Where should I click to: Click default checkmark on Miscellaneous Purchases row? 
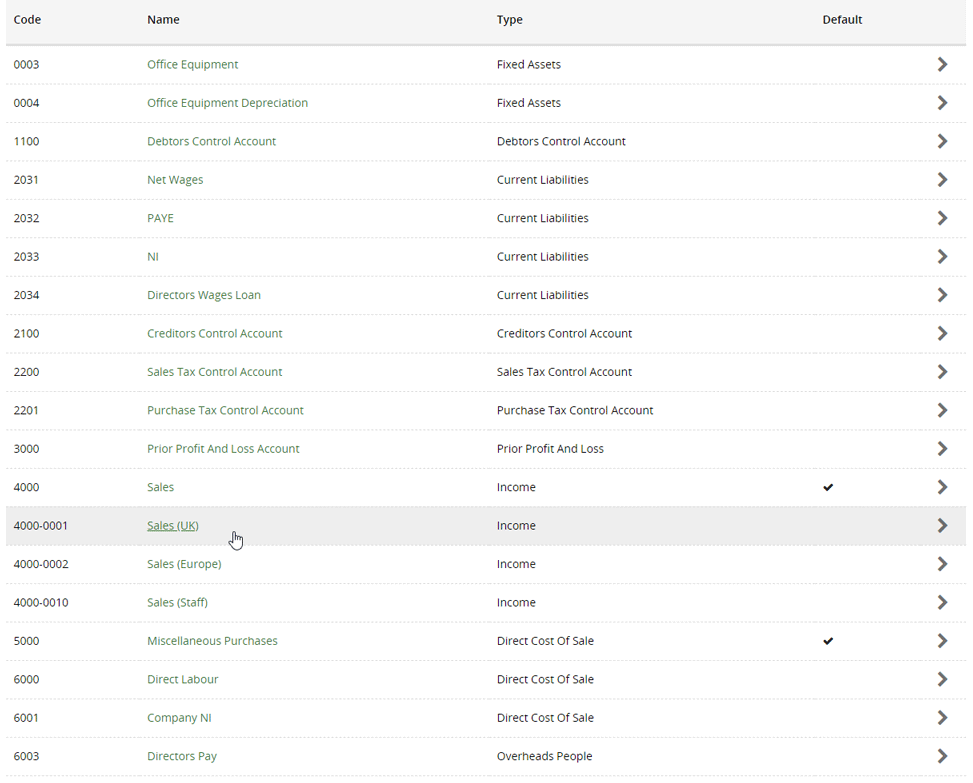pyautogui.click(x=828, y=642)
